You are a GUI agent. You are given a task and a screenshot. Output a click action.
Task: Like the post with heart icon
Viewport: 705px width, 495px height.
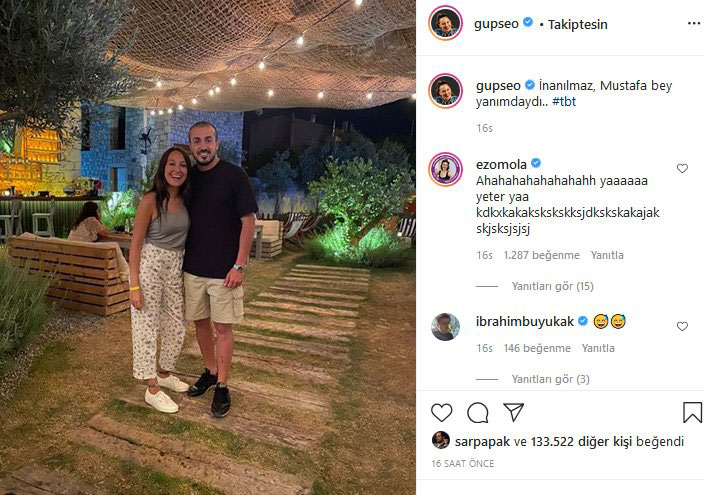(x=442, y=412)
